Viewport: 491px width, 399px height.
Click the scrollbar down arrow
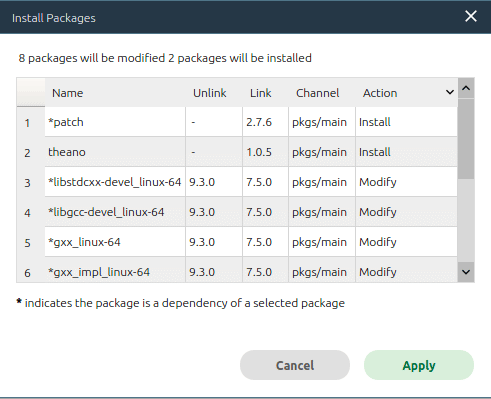click(x=466, y=272)
